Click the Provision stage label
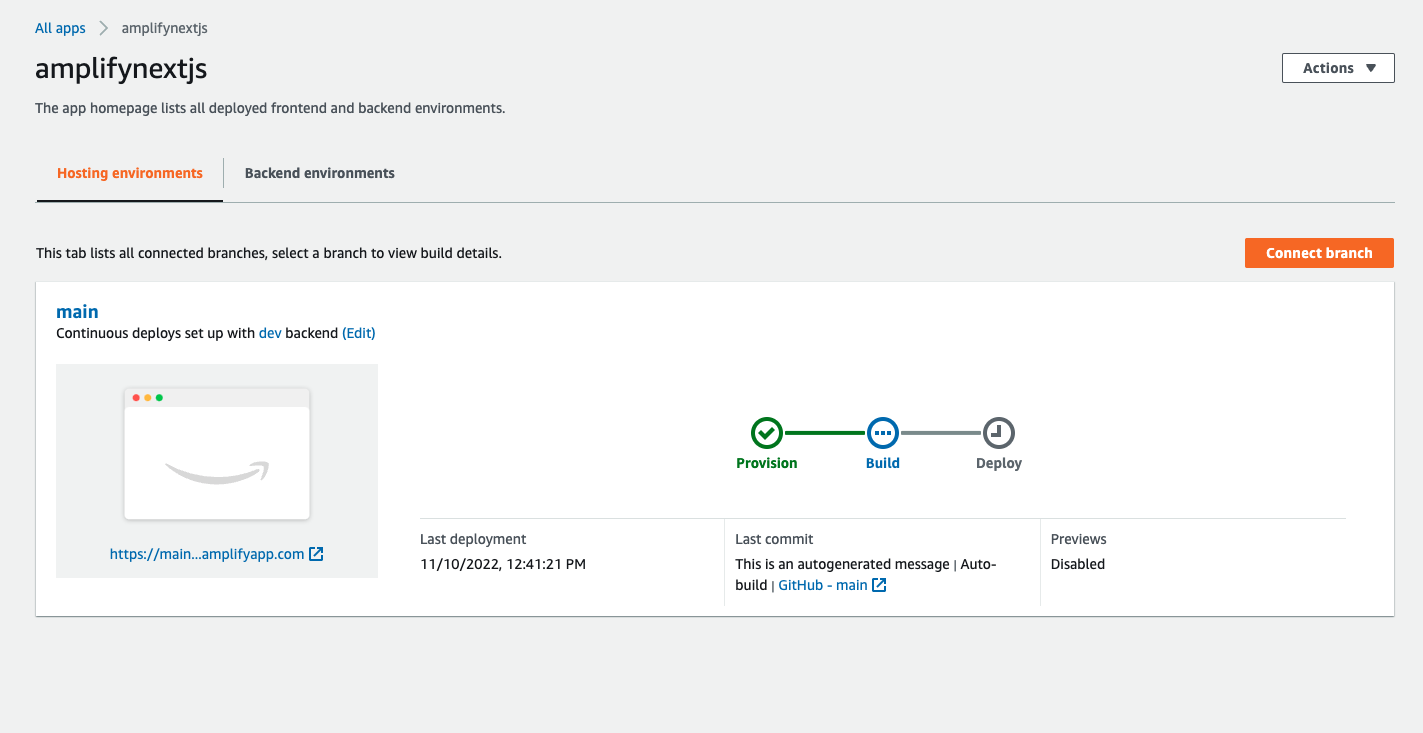Viewport: 1423px width, 733px height. point(767,463)
